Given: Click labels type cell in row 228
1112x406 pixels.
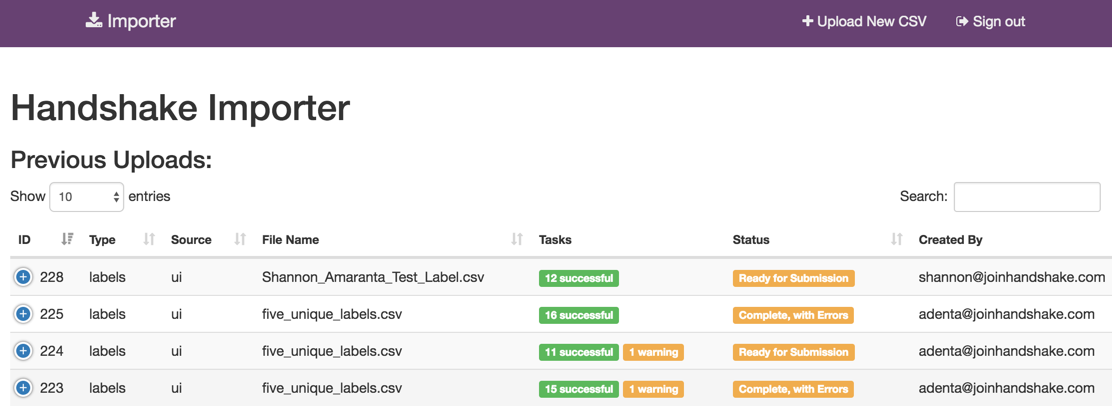Looking at the screenshot, I should [107, 278].
